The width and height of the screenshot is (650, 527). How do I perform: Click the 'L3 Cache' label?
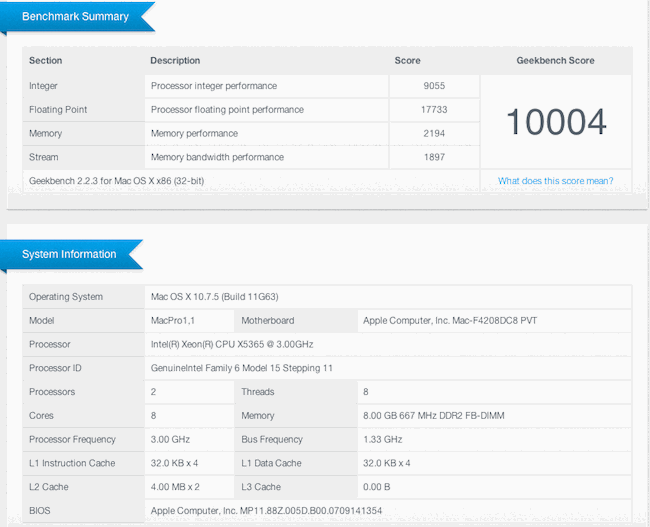(261, 487)
